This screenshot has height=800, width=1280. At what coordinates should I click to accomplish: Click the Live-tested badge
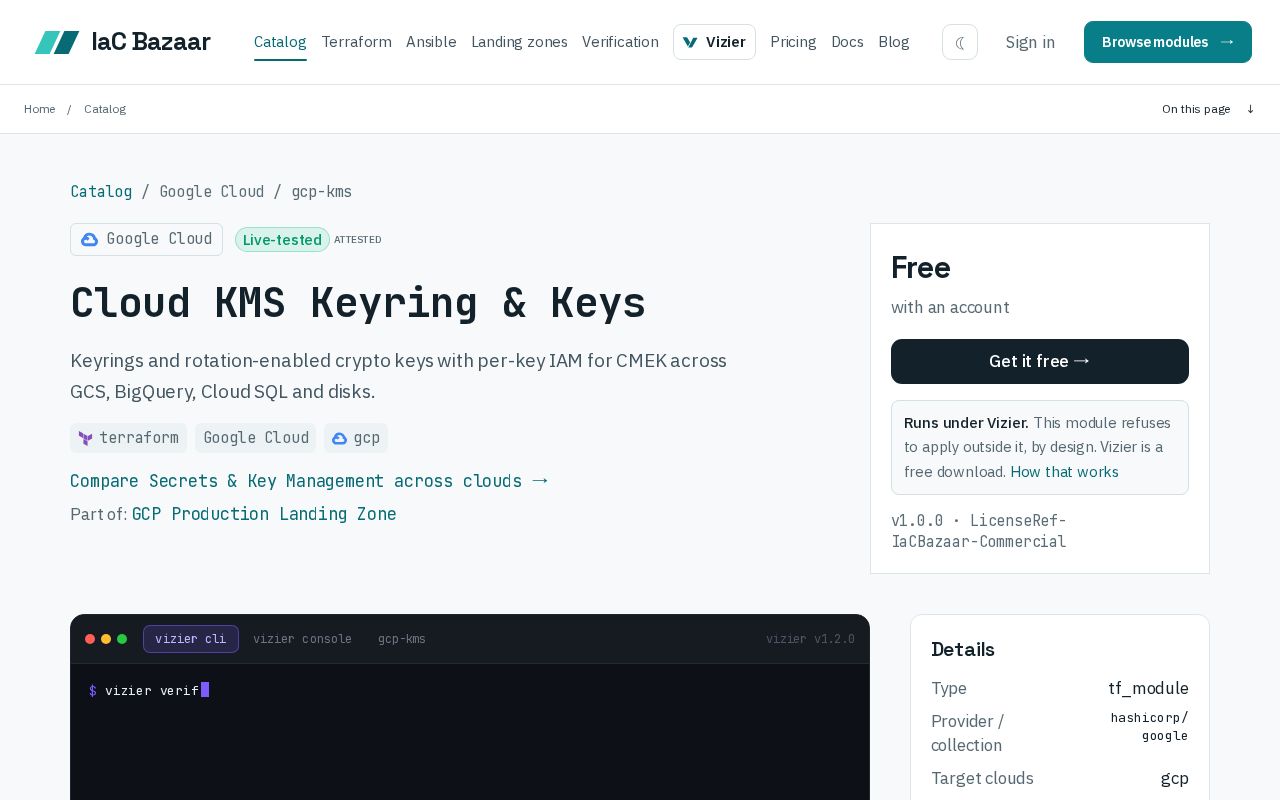pos(282,240)
